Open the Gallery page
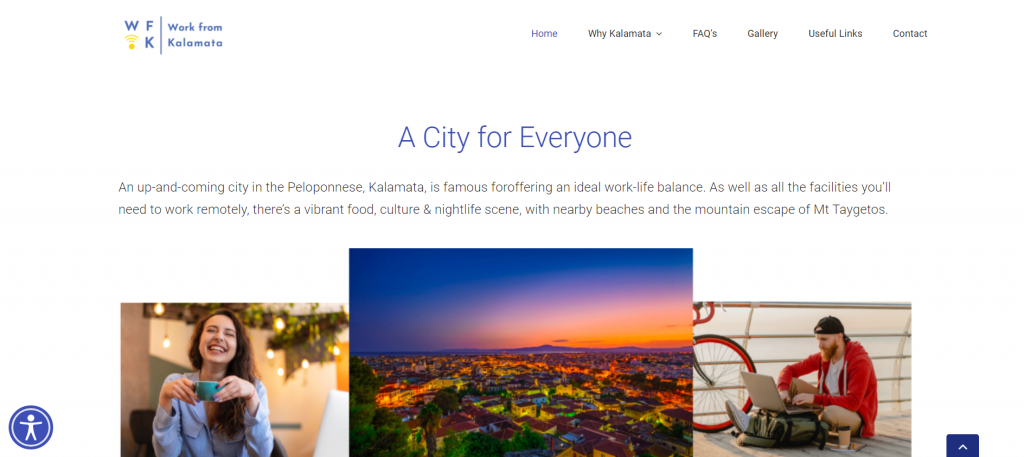Viewport: 1024px width, 457px height. click(x=762, y=33)
